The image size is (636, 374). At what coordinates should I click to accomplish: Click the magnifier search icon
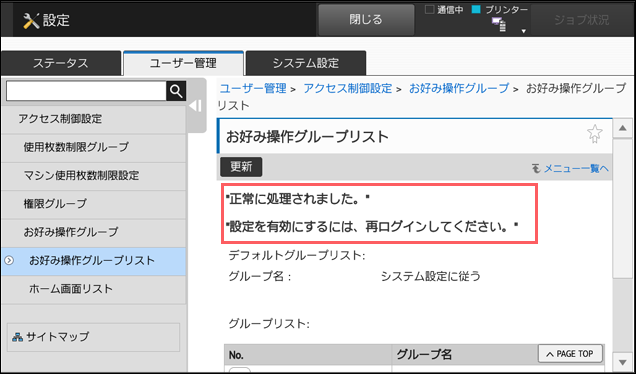[176, 91]
